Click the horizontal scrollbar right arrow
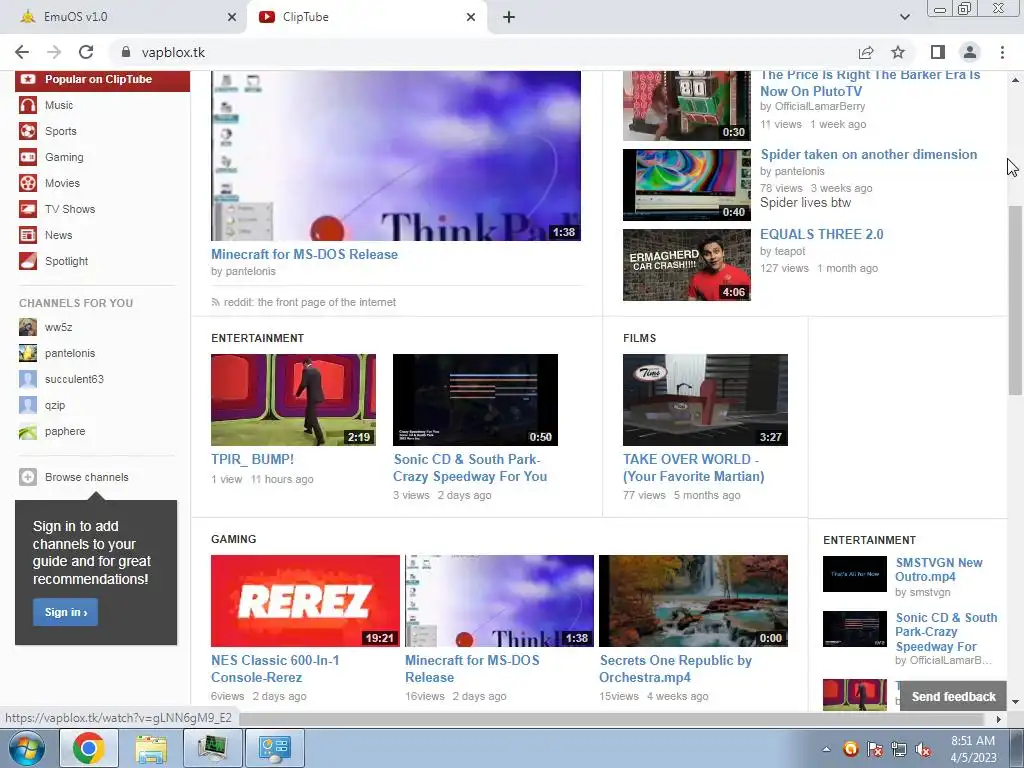Screen dimensions: 1024x768 click(998, 719)
